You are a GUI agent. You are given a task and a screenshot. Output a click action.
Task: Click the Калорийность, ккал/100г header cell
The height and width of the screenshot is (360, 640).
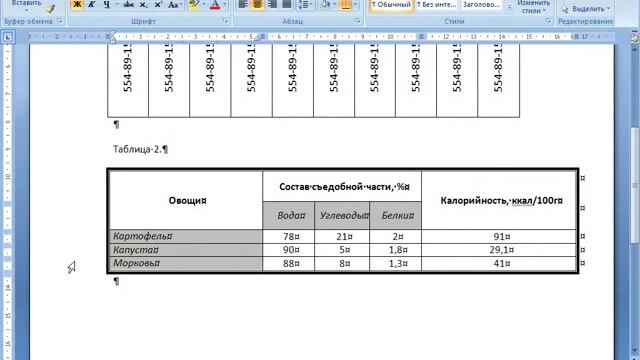click(499, 200)
